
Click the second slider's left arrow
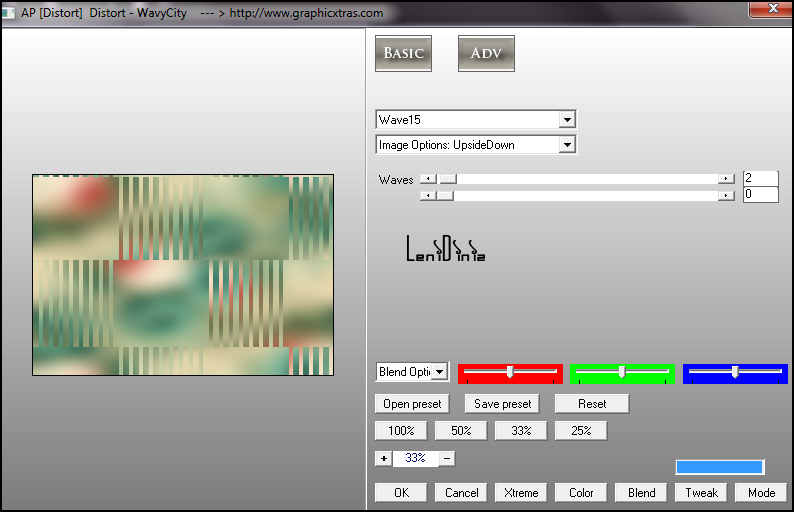(427, 196)
